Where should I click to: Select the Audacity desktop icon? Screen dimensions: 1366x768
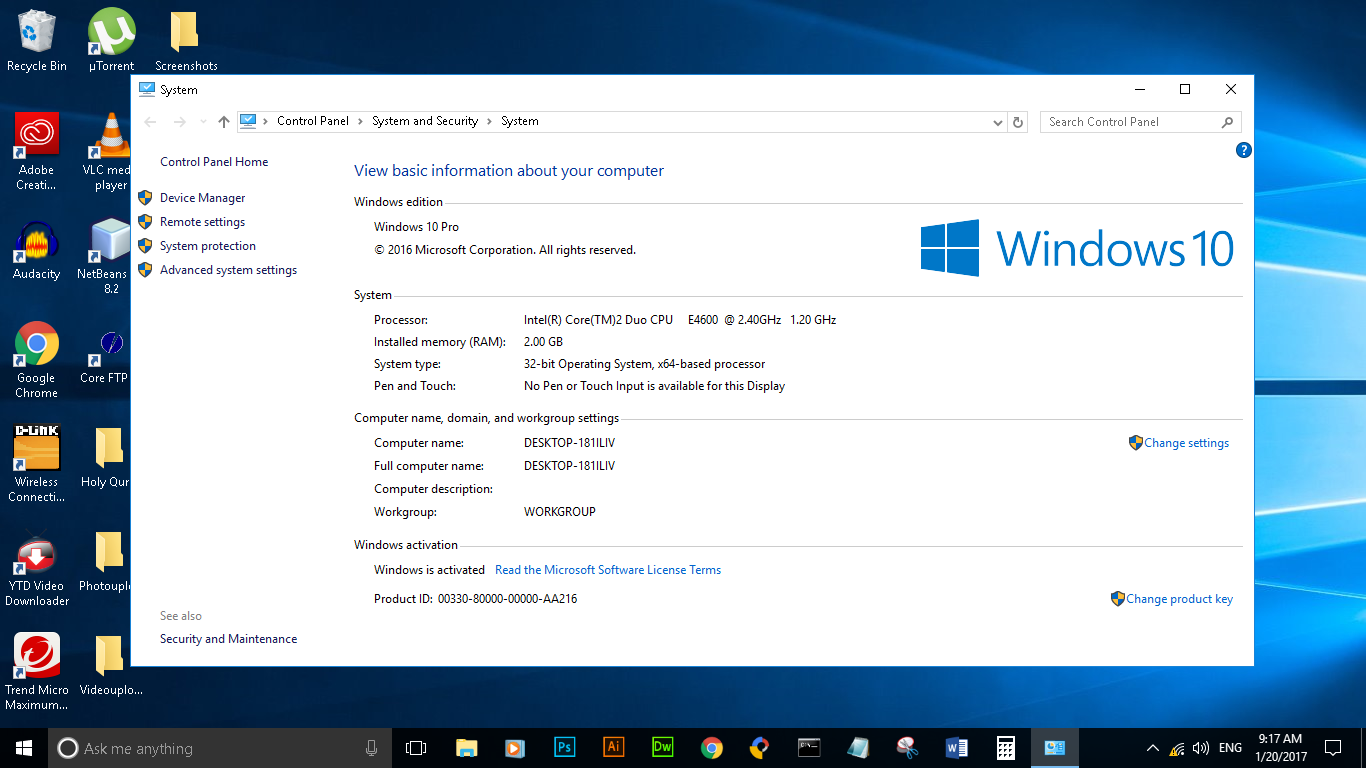coord(37,251)
